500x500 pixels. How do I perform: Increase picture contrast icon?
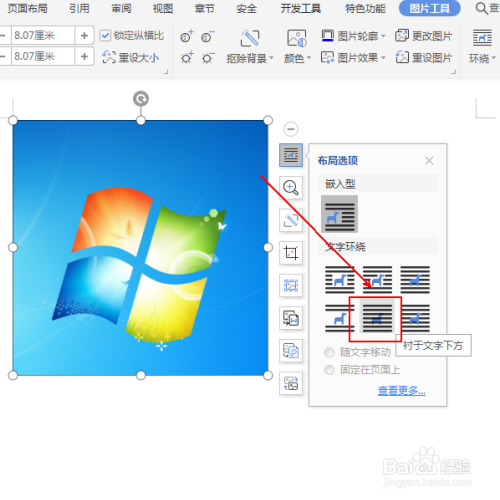pyautogui.click(x=187, y=37)
